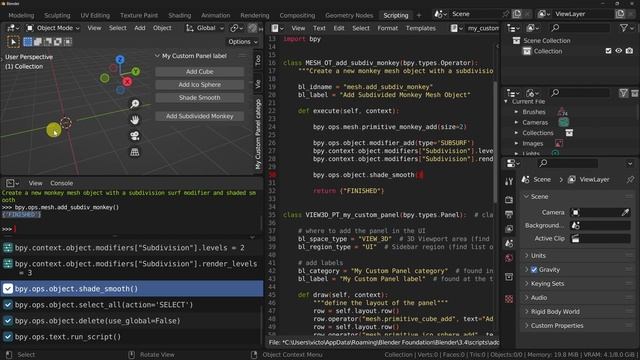Toggle checkbox for select_all info entry
Image resolution: width=640 pixels, height=360 pixels.
(8, 304)
